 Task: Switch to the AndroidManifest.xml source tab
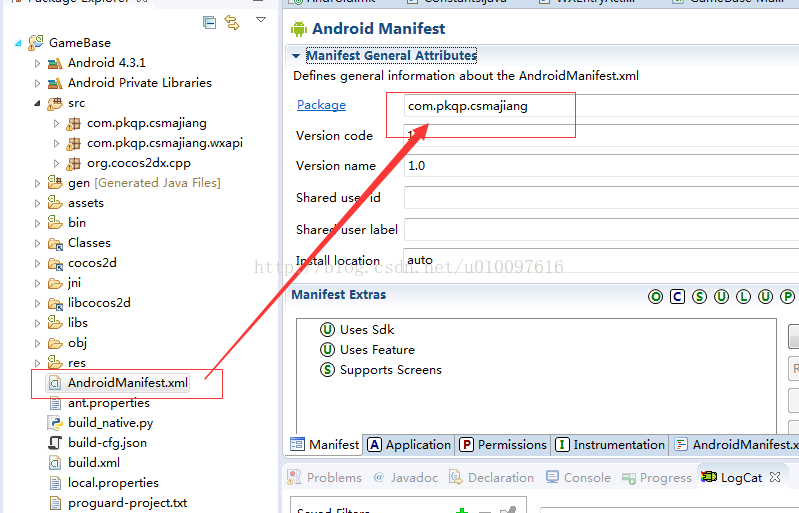pyautogui.click(x=735, y=445)
